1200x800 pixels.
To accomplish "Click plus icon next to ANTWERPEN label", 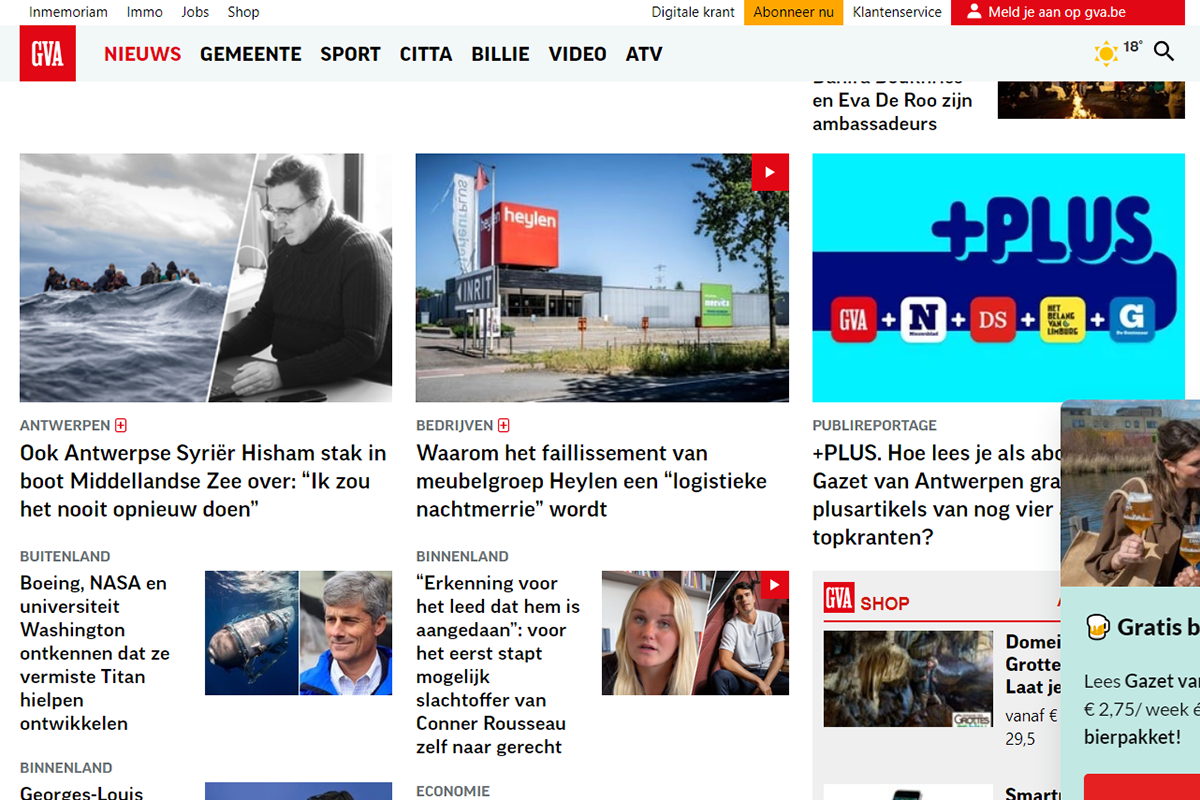I will click(121, 425).
